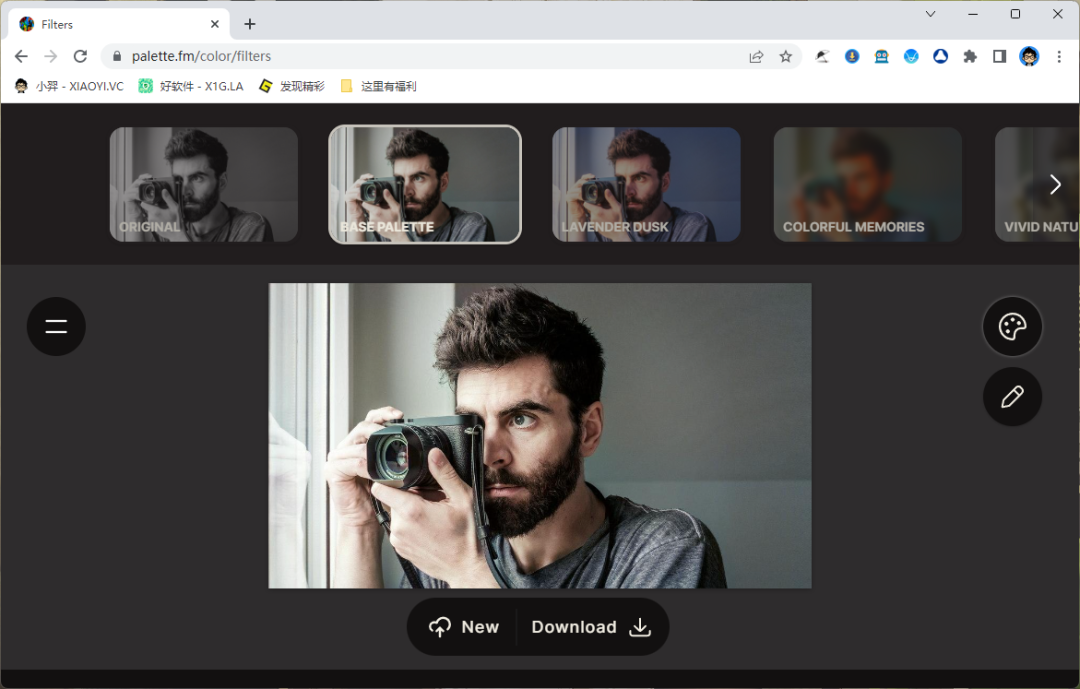
Task: Click the address bar URL
Action: [x=400, y=56]
